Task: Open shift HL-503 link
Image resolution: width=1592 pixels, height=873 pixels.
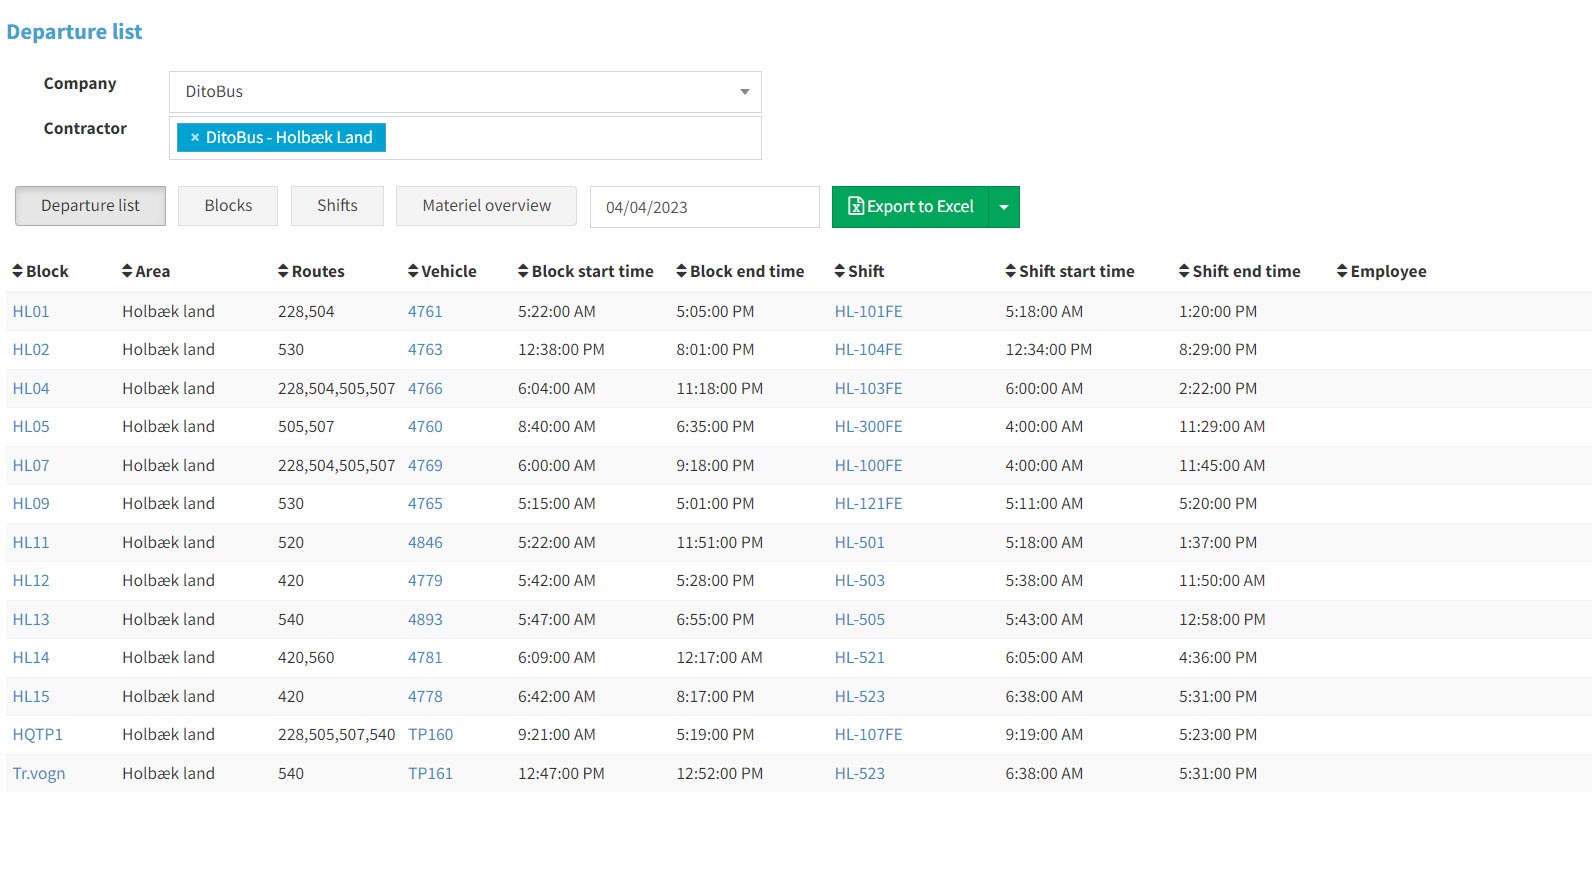Action: (x=860, y=581)
